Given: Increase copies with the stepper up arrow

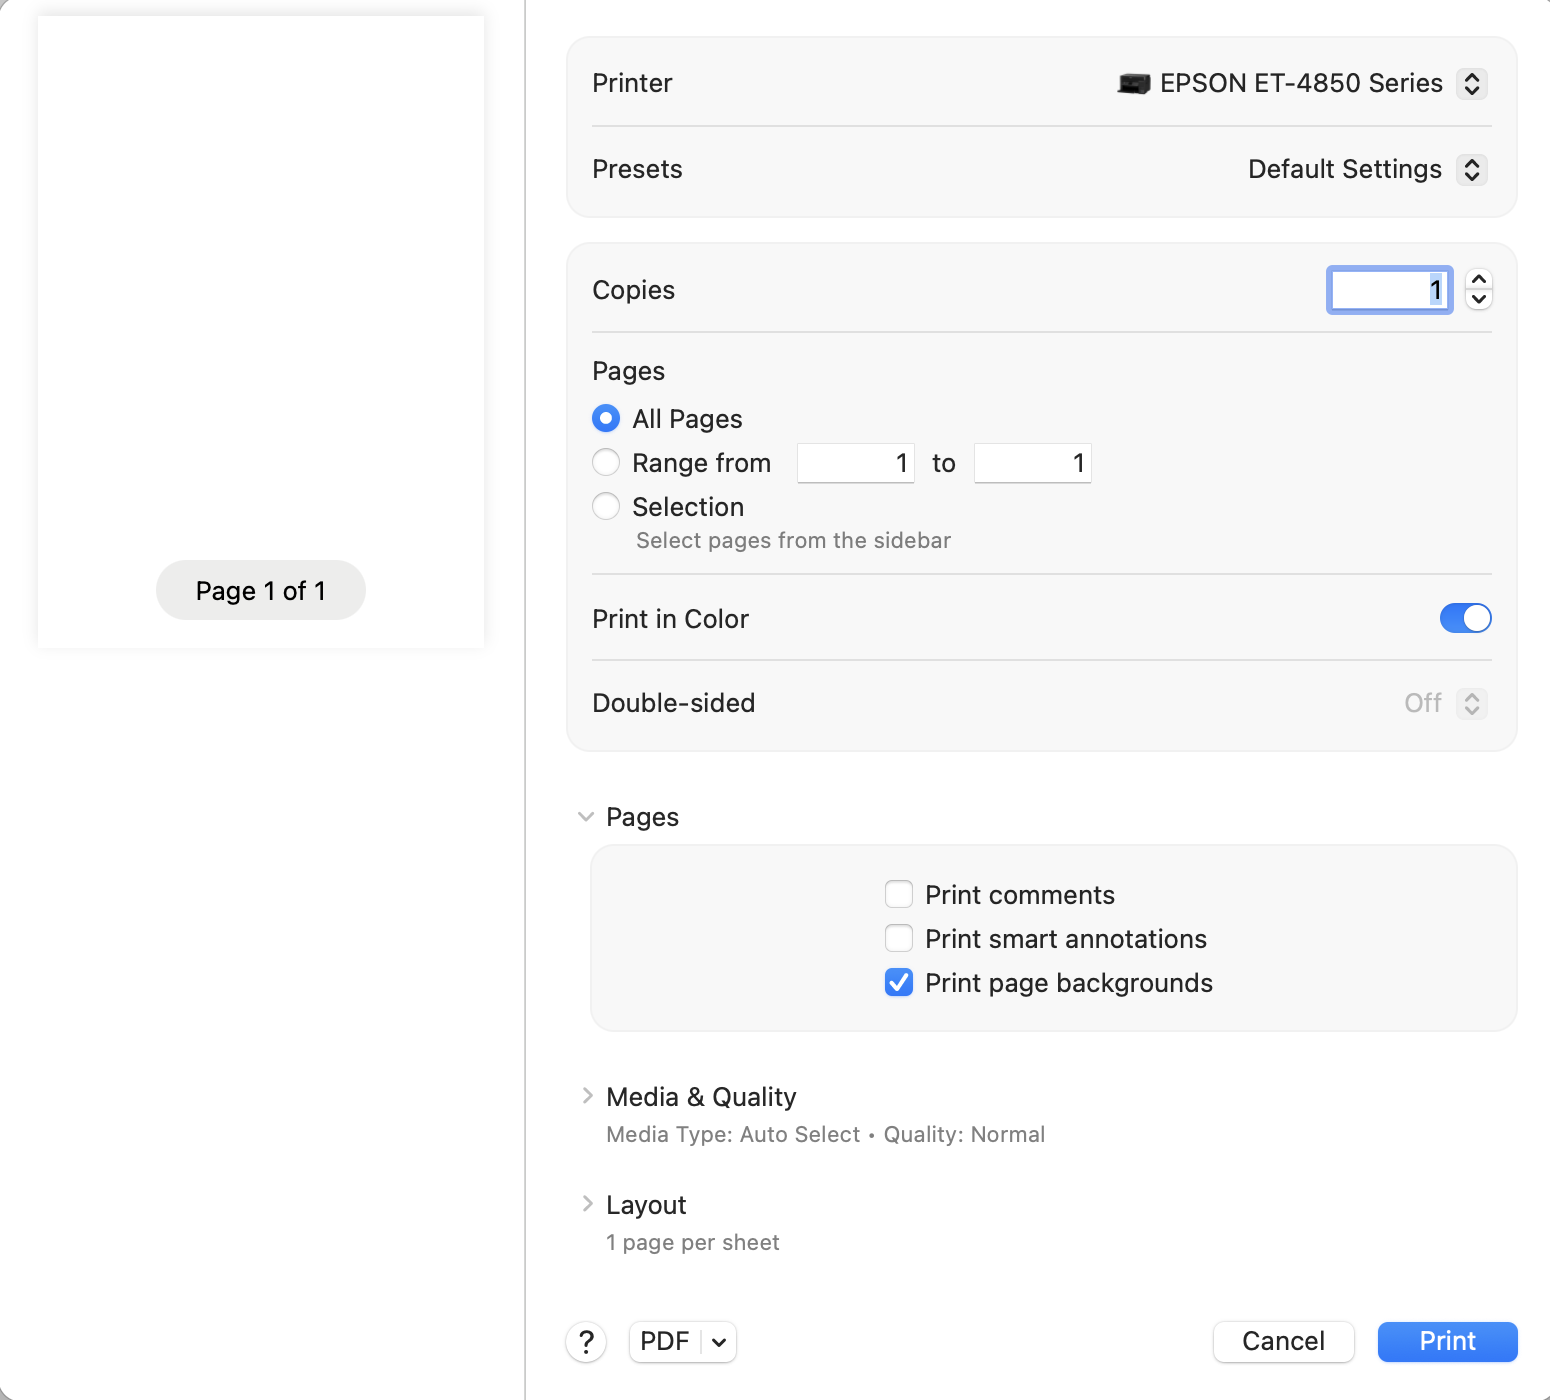Looking at the screenshot, I should coord(1479,280).
